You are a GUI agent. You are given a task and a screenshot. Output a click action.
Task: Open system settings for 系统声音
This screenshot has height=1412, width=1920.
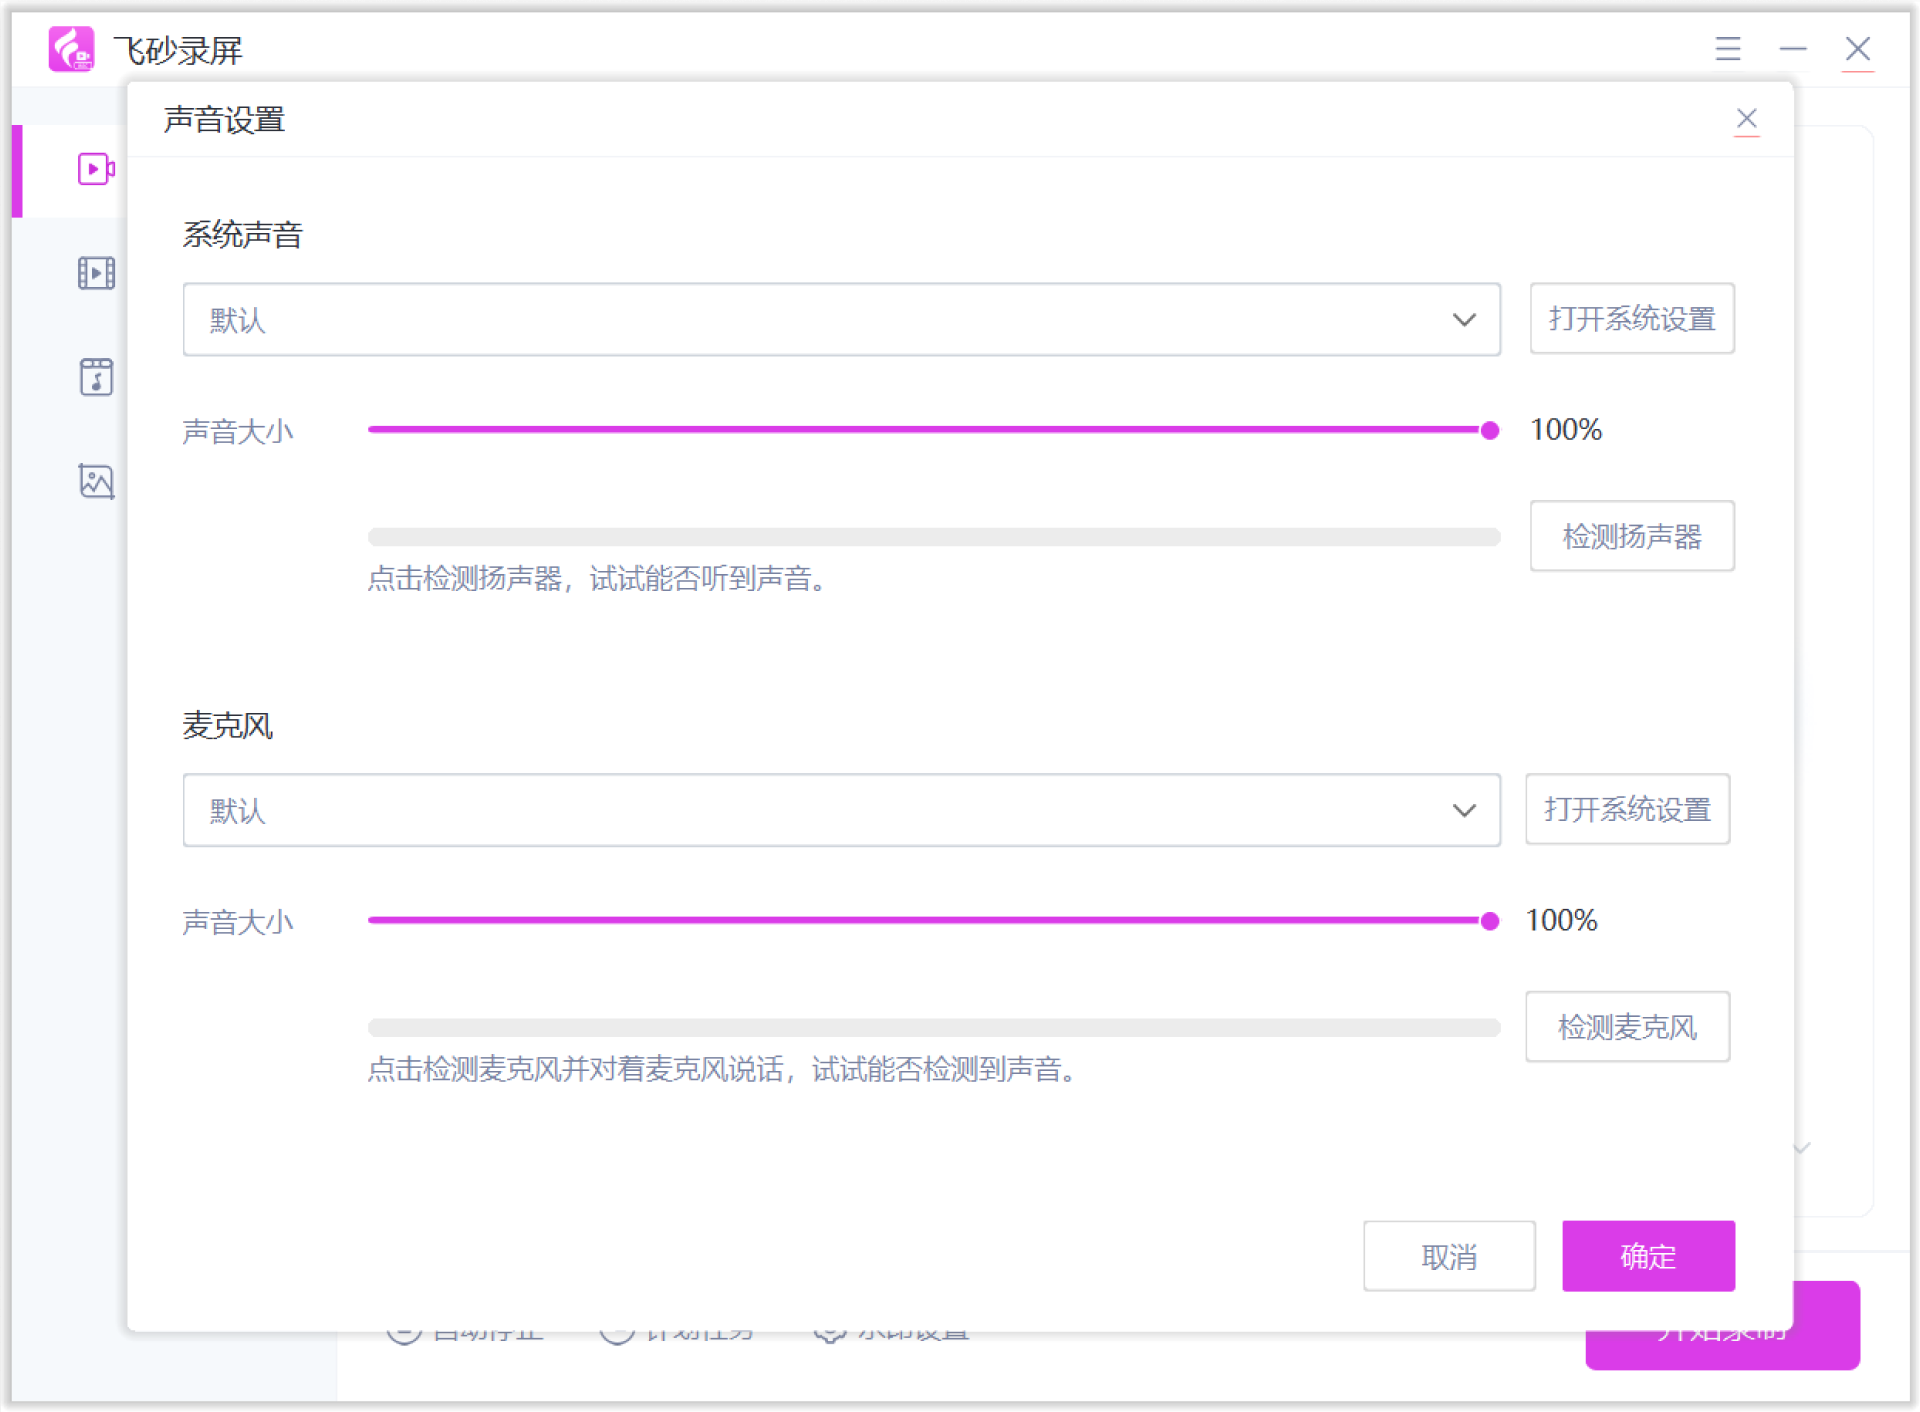1632,319
